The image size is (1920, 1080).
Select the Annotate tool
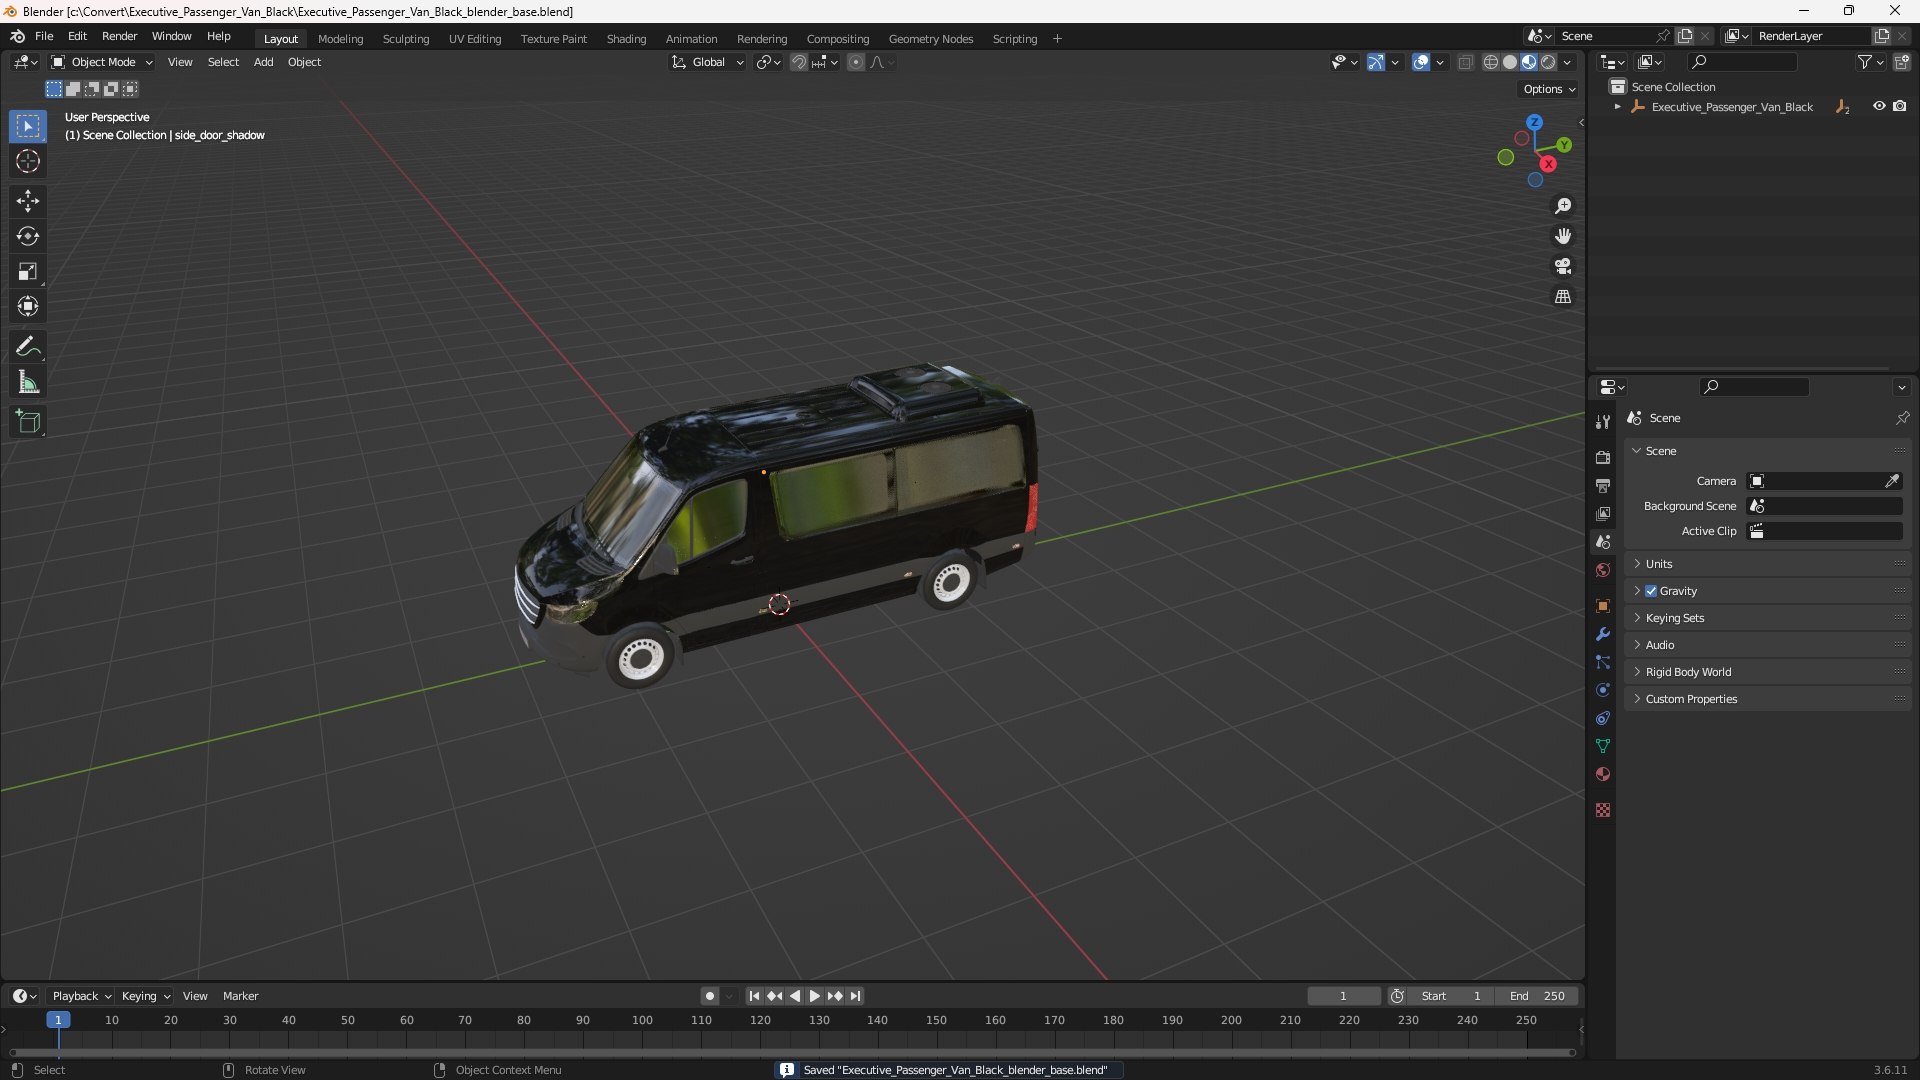(x=28, y=347)
